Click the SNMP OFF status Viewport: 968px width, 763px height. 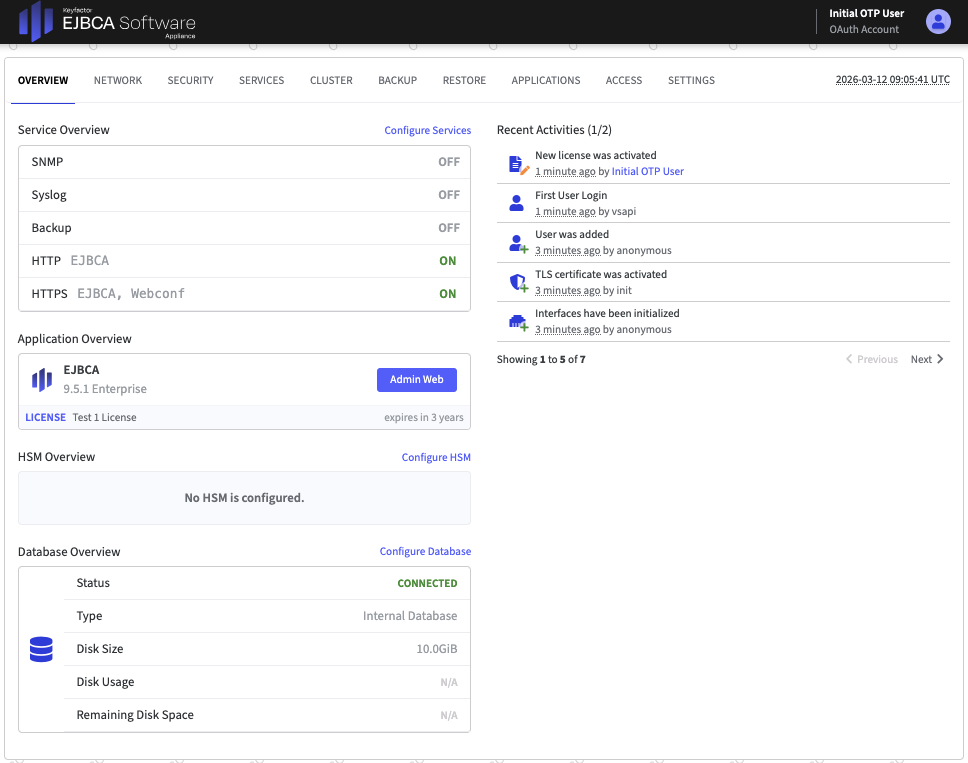click(449, 162)
